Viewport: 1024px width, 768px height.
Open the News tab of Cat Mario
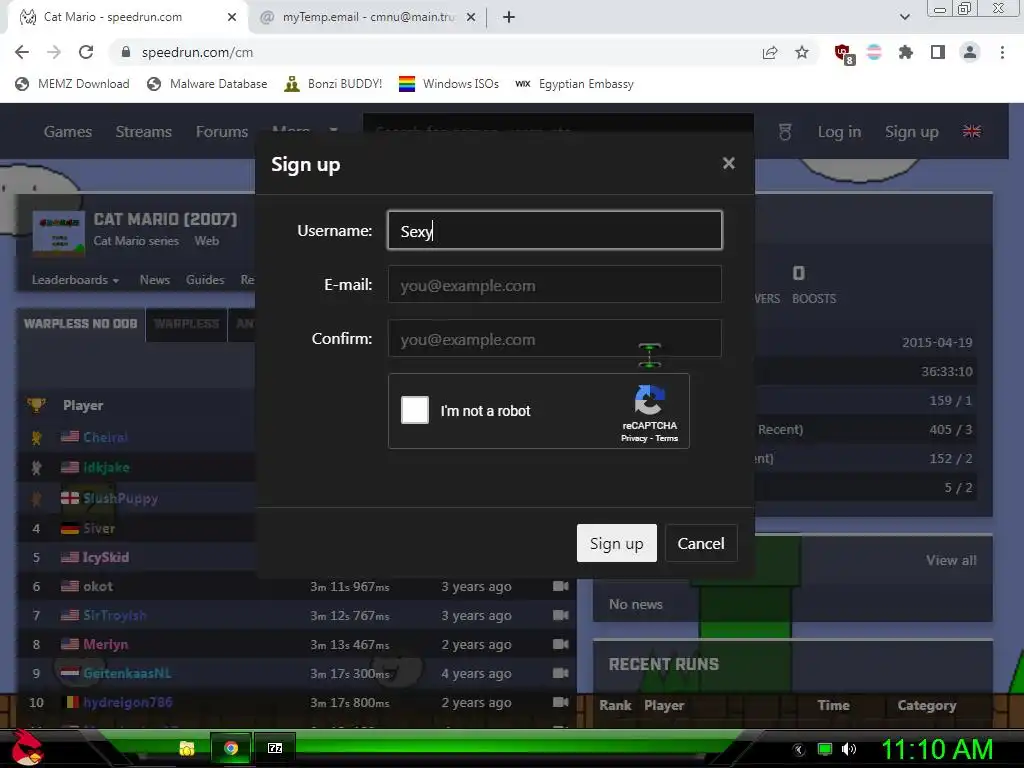pyautogui.click(x=155, y=280)
